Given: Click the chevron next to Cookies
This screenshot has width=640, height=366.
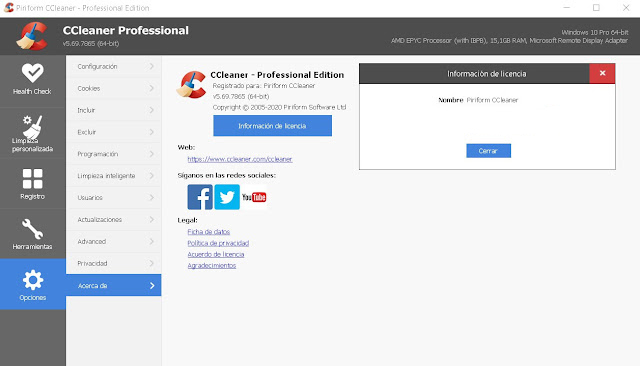Looking at the screenshot, I should (151, 88).
